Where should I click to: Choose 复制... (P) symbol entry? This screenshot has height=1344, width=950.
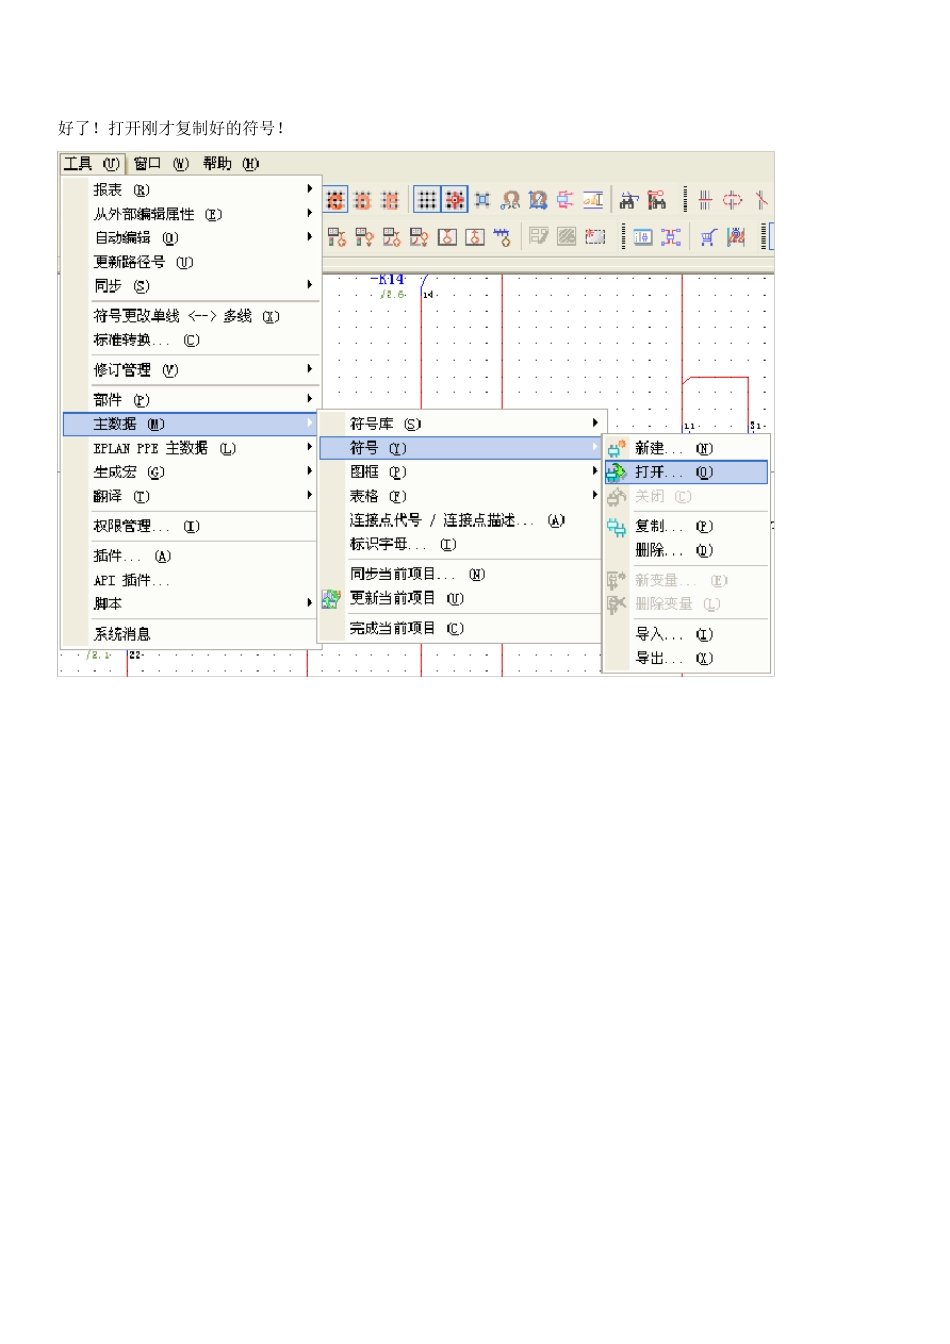click(x=686, y=526)
